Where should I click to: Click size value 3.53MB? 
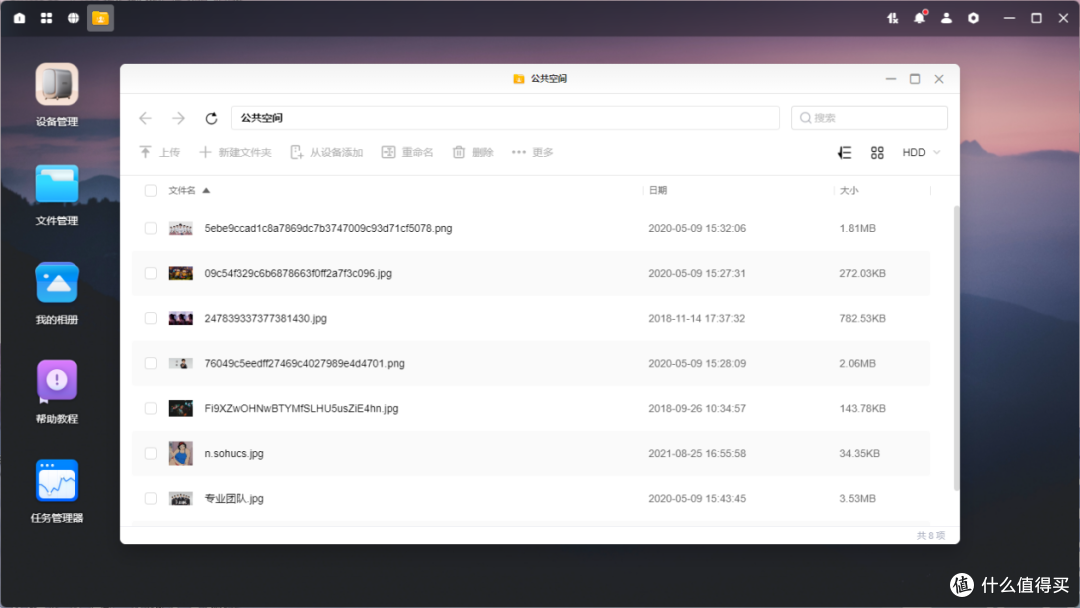(857, 499)
